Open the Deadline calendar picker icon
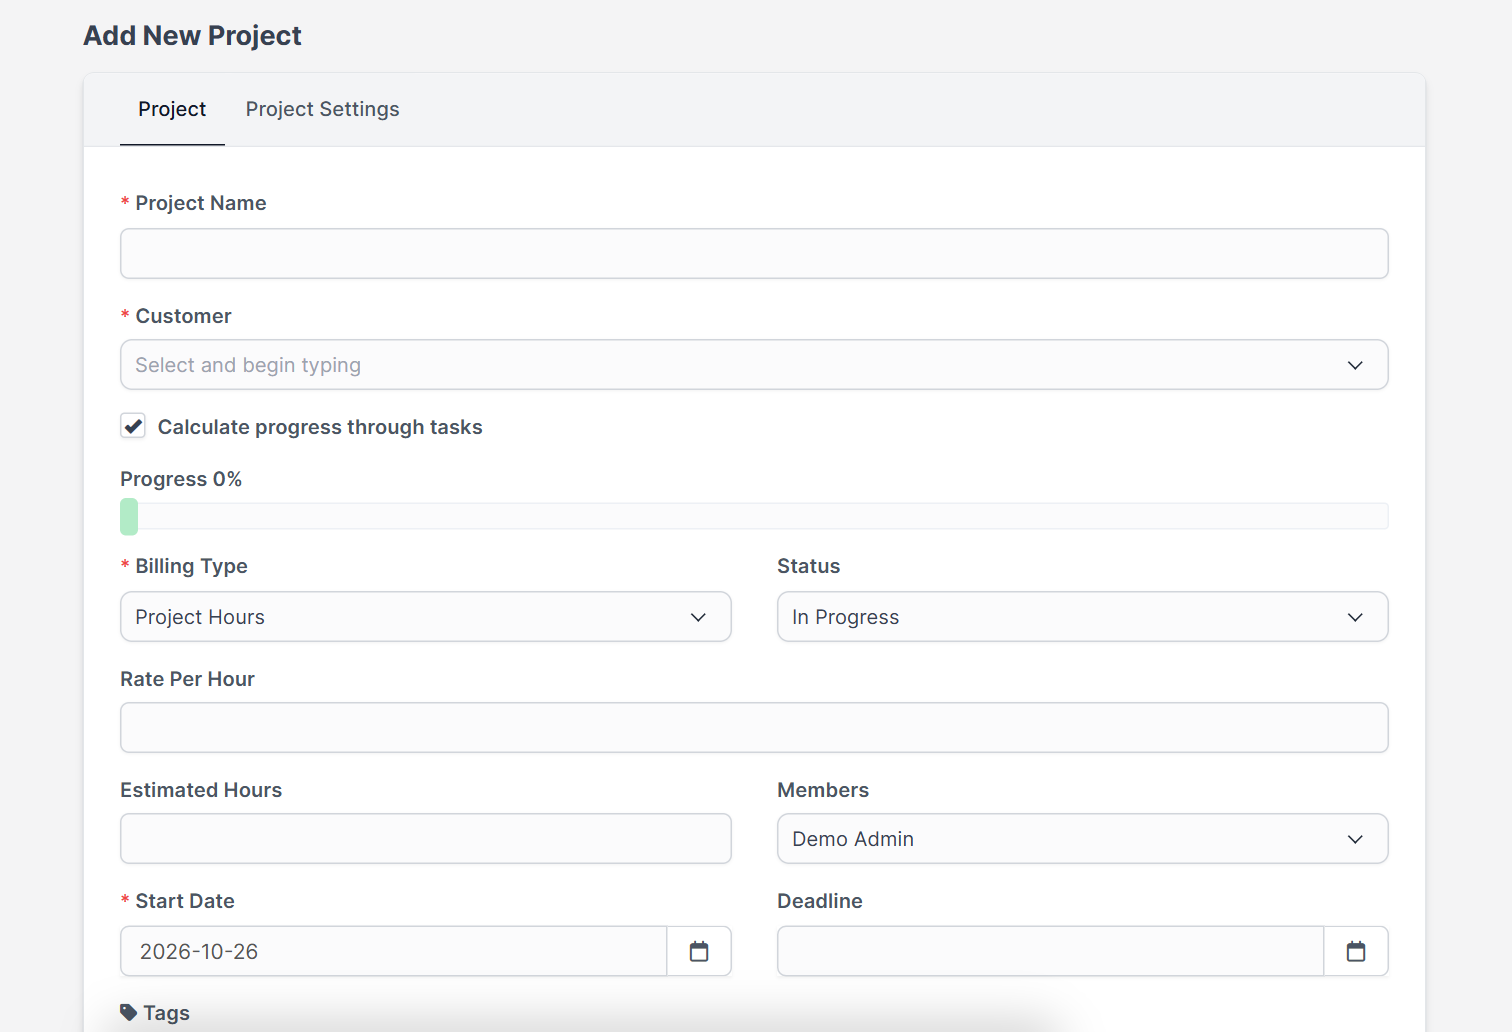Image resolution: width=1512 pixels, height=1032 pixels. [1356, 951]
